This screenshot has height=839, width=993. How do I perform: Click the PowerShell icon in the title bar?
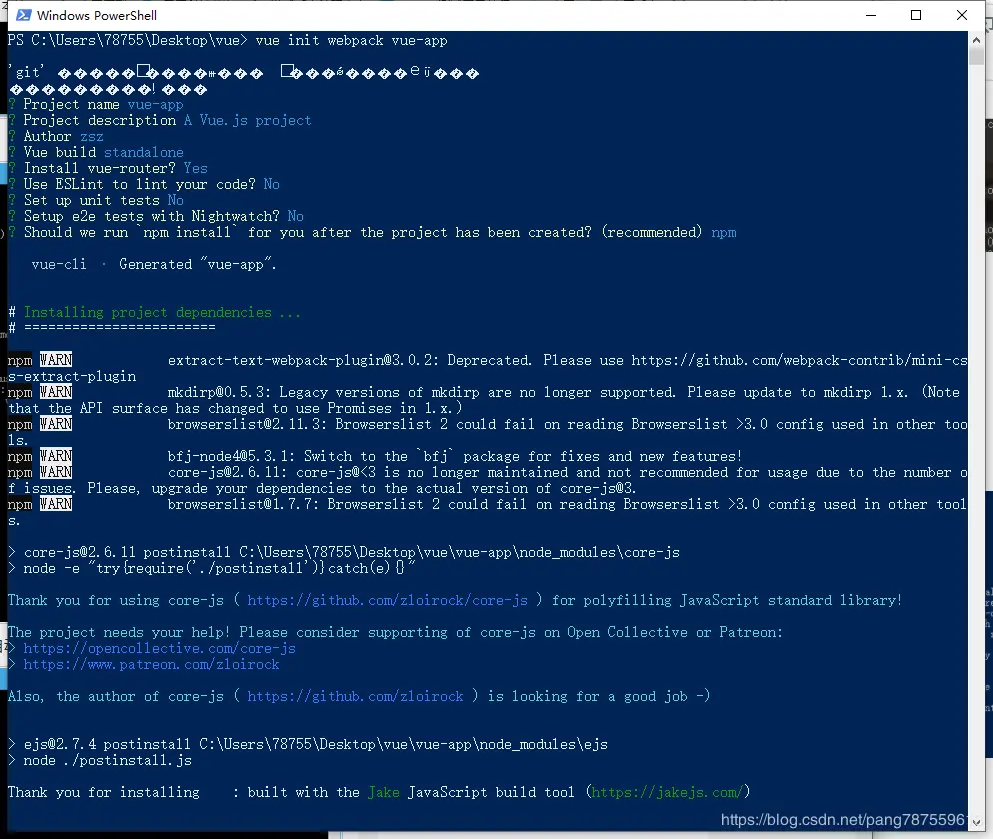click(23, 15)
